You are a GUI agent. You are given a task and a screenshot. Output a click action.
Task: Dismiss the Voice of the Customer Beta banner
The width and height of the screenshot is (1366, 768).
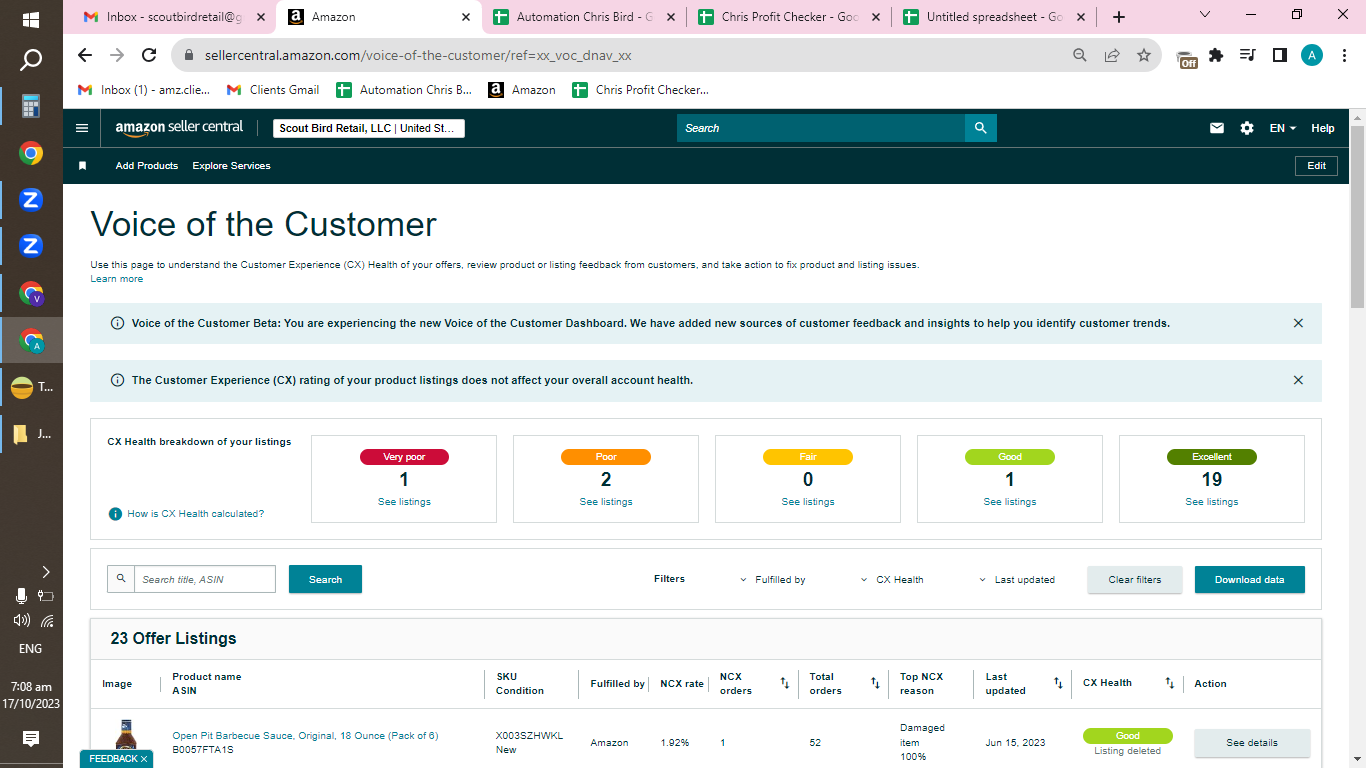1298,323
